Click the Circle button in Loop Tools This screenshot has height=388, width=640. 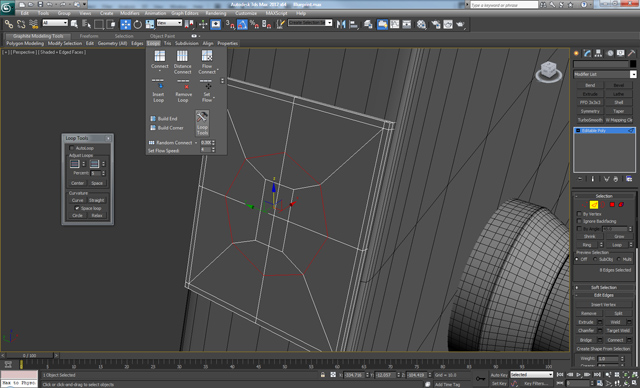(x=77, y=215)
